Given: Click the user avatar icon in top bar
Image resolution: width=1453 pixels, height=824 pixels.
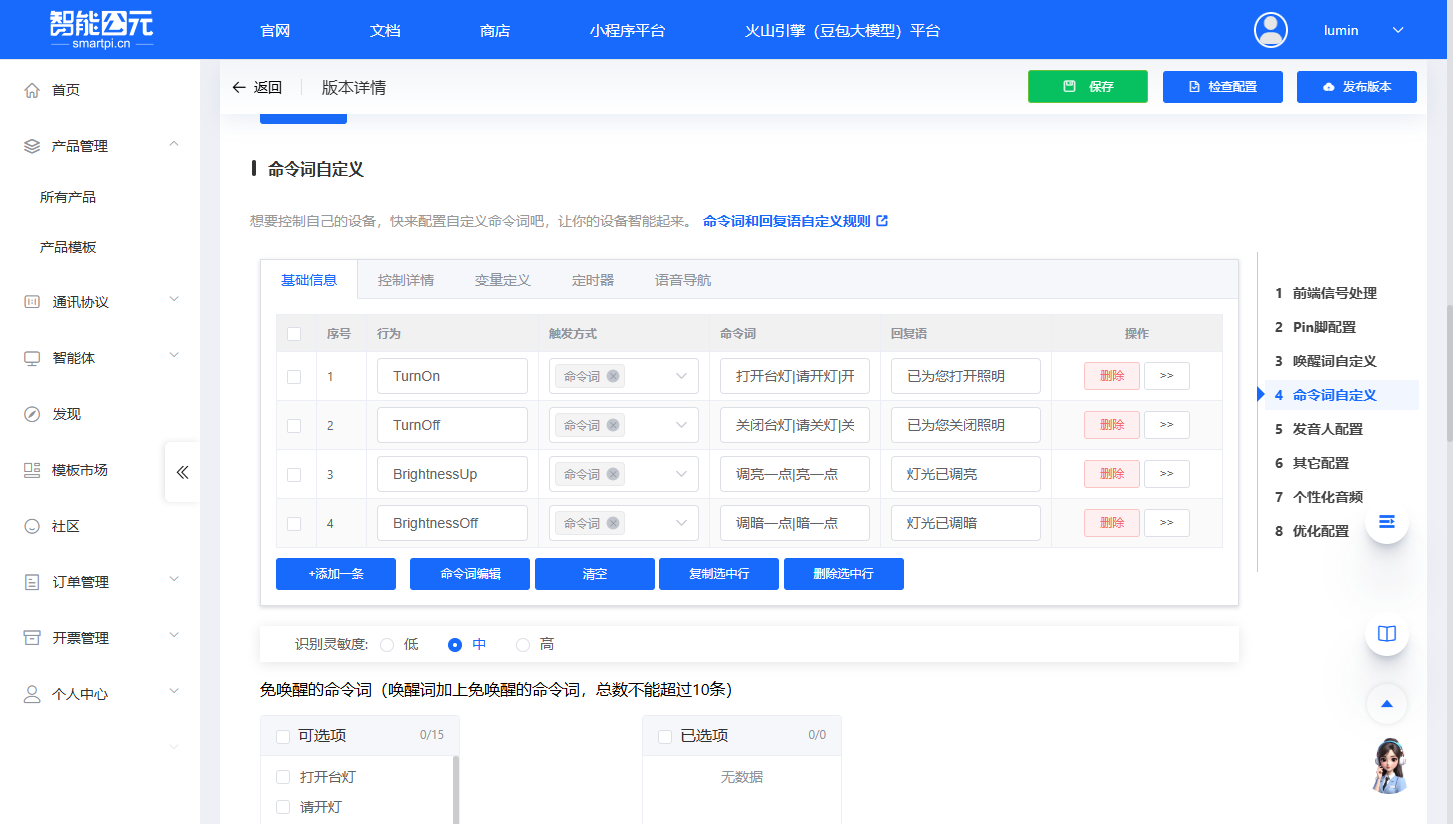Looking at the screenshot, I should [x=1270, y=29].
